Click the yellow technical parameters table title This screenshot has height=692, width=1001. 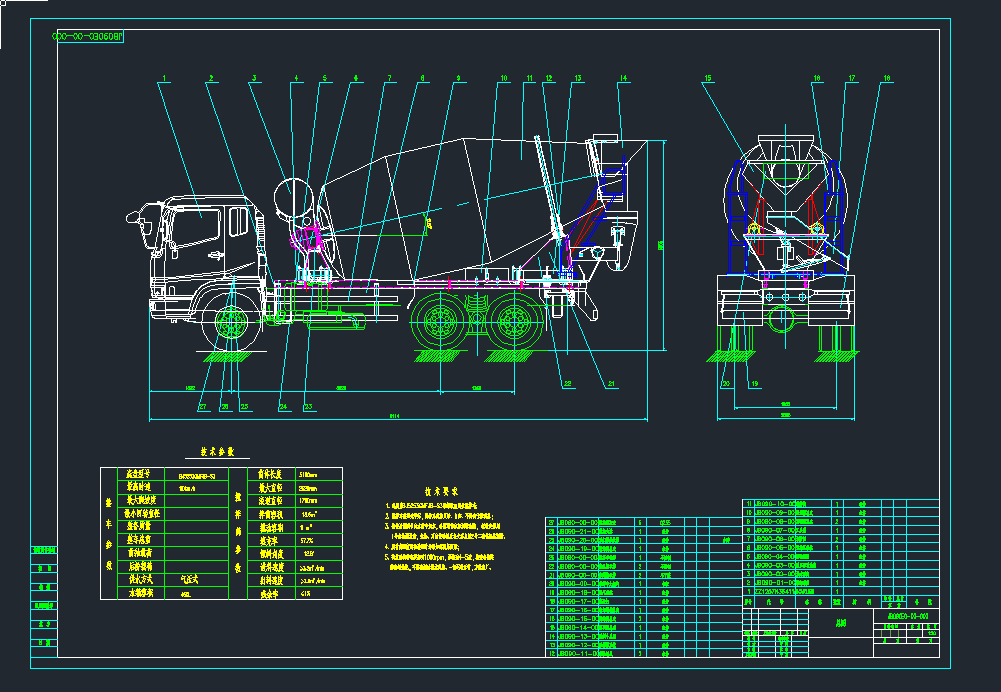(x=217, y=452)
